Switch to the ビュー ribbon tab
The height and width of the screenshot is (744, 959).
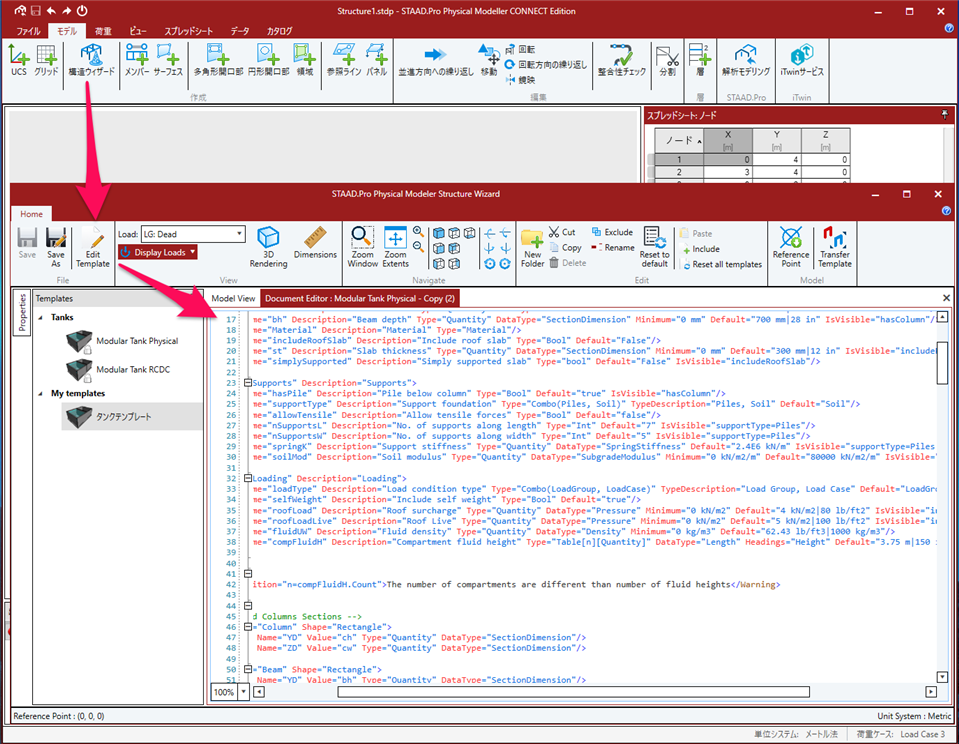click(138, 31)
